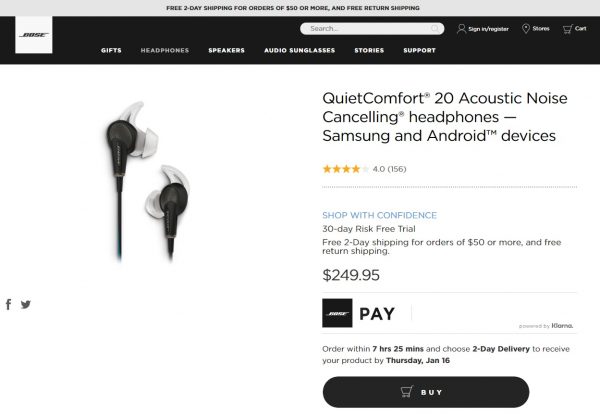The width and height of the screenshot is (600, 414).
Task: Click the search magnifier icon
Action: click(435, 29)
